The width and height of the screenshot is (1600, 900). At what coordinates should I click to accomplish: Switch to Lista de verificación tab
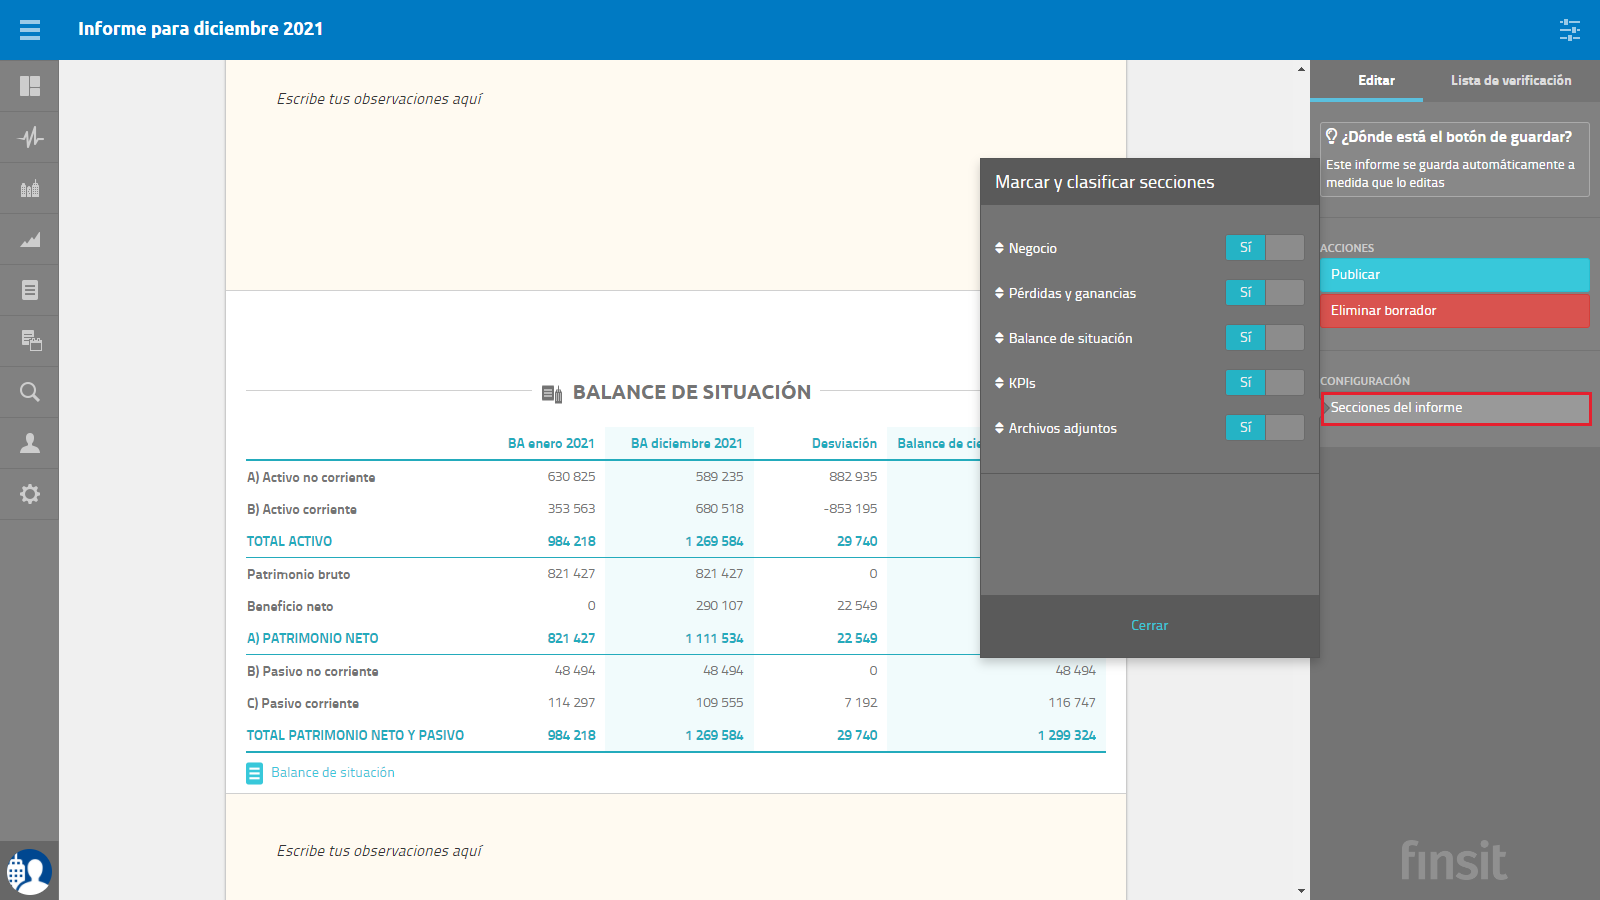pos(1511,80)
